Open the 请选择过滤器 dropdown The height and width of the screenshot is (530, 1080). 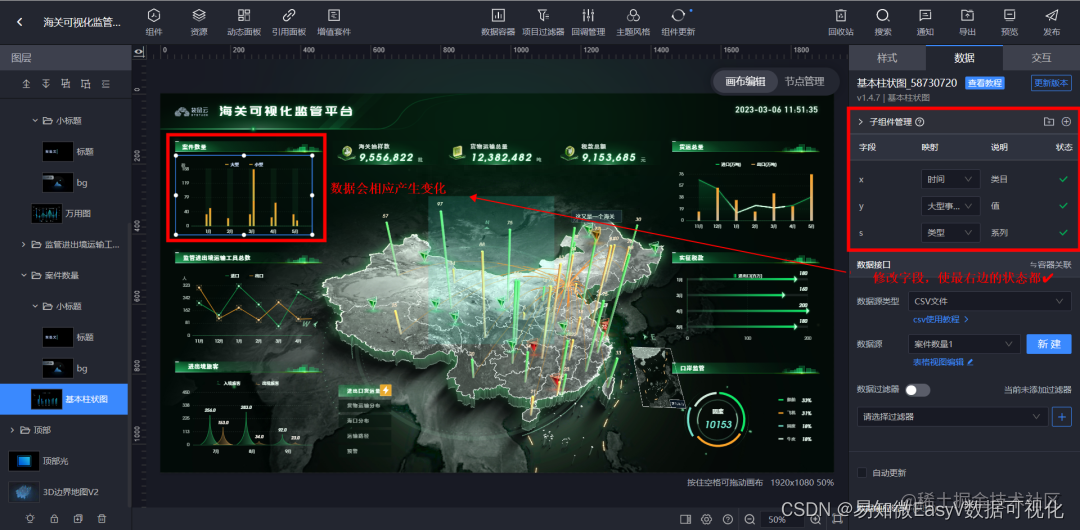coord(952,416)
